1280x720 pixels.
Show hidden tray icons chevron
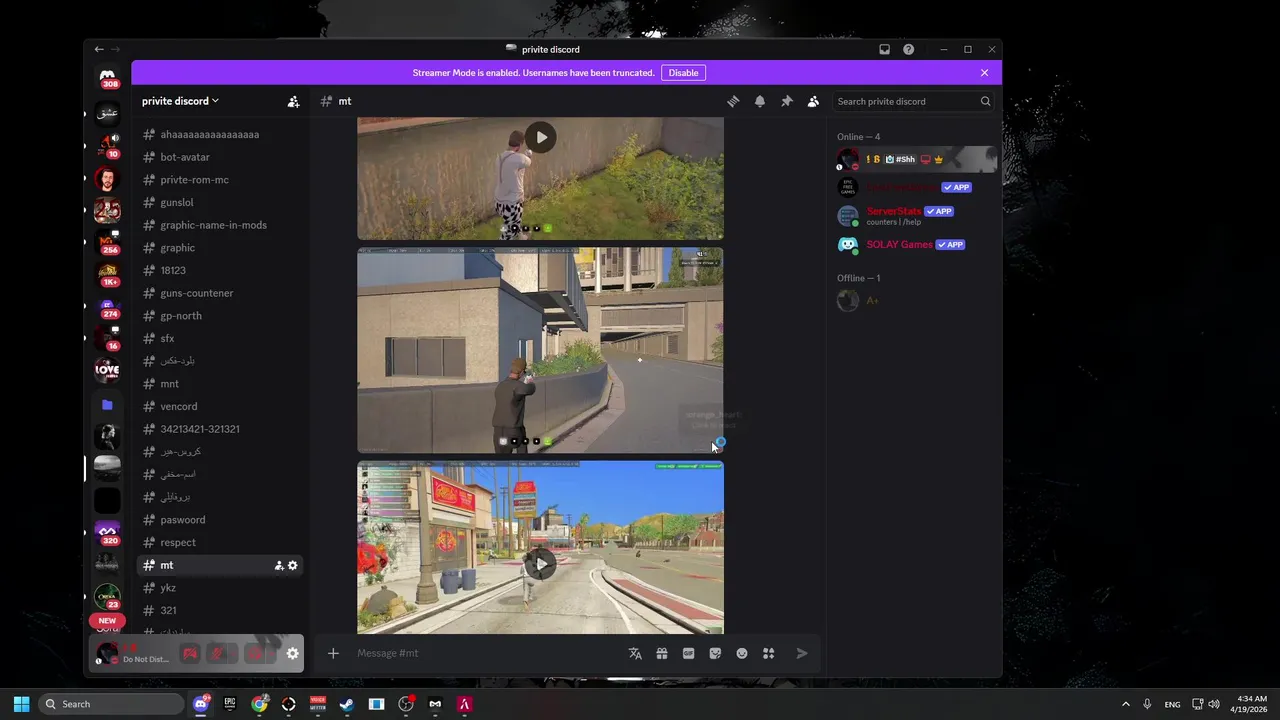pyautogui.click(x=1125, y=704)
